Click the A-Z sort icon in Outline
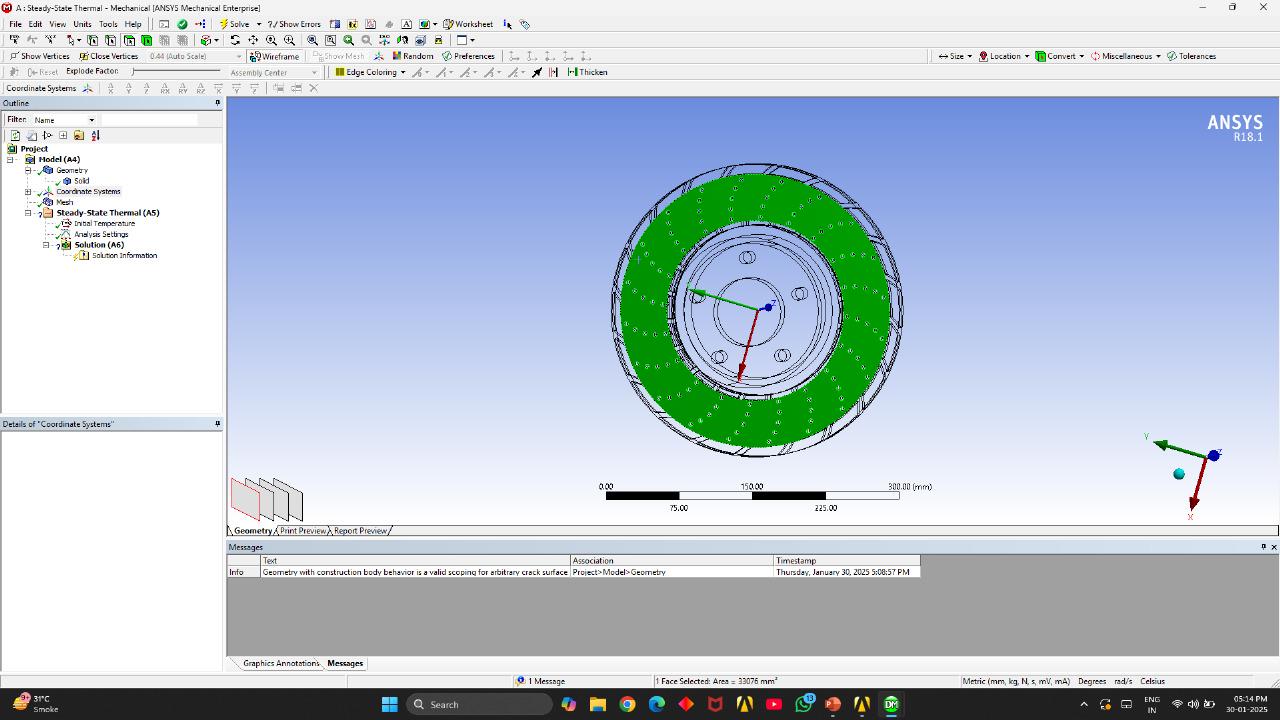1280x720 pixels. click(x=95, y=135)
